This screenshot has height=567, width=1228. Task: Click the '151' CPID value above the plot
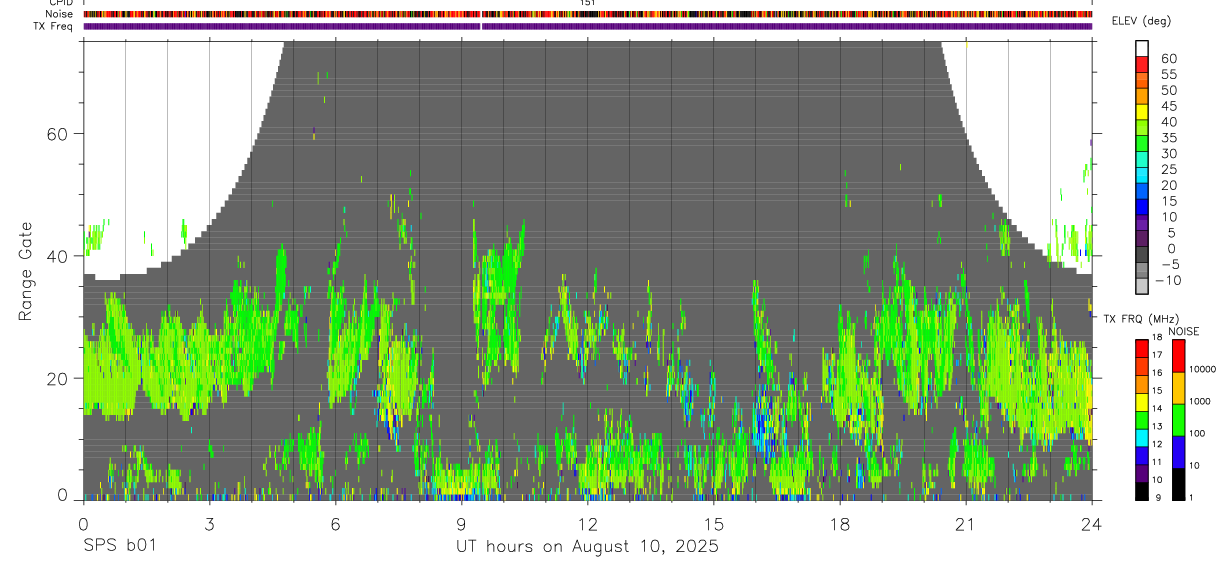587,3
